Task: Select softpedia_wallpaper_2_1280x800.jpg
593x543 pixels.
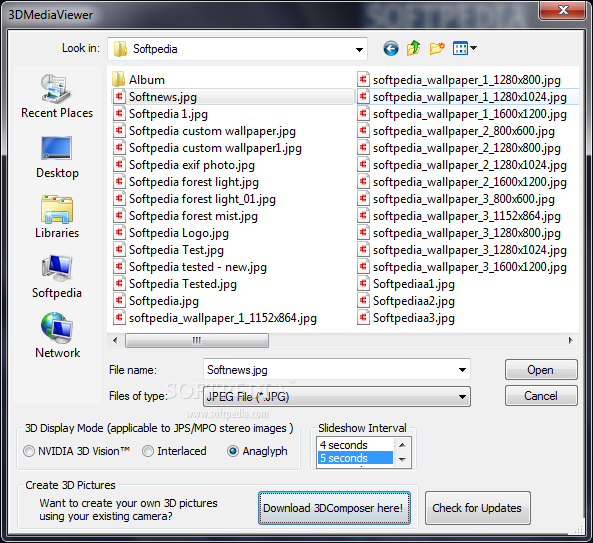Action: pyautogui.click(x=467, y=148)
